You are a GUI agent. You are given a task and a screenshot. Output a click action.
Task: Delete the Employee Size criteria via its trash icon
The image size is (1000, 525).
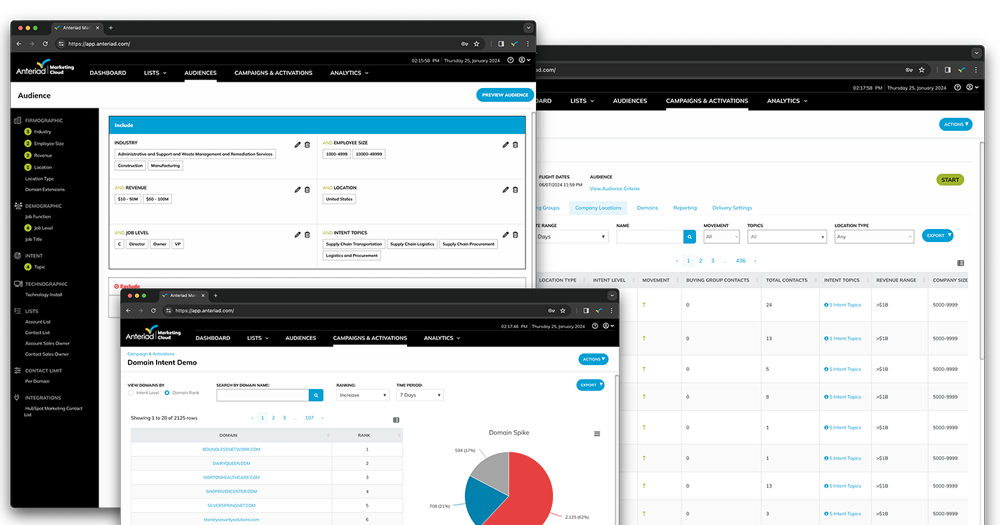click(515, 145)
